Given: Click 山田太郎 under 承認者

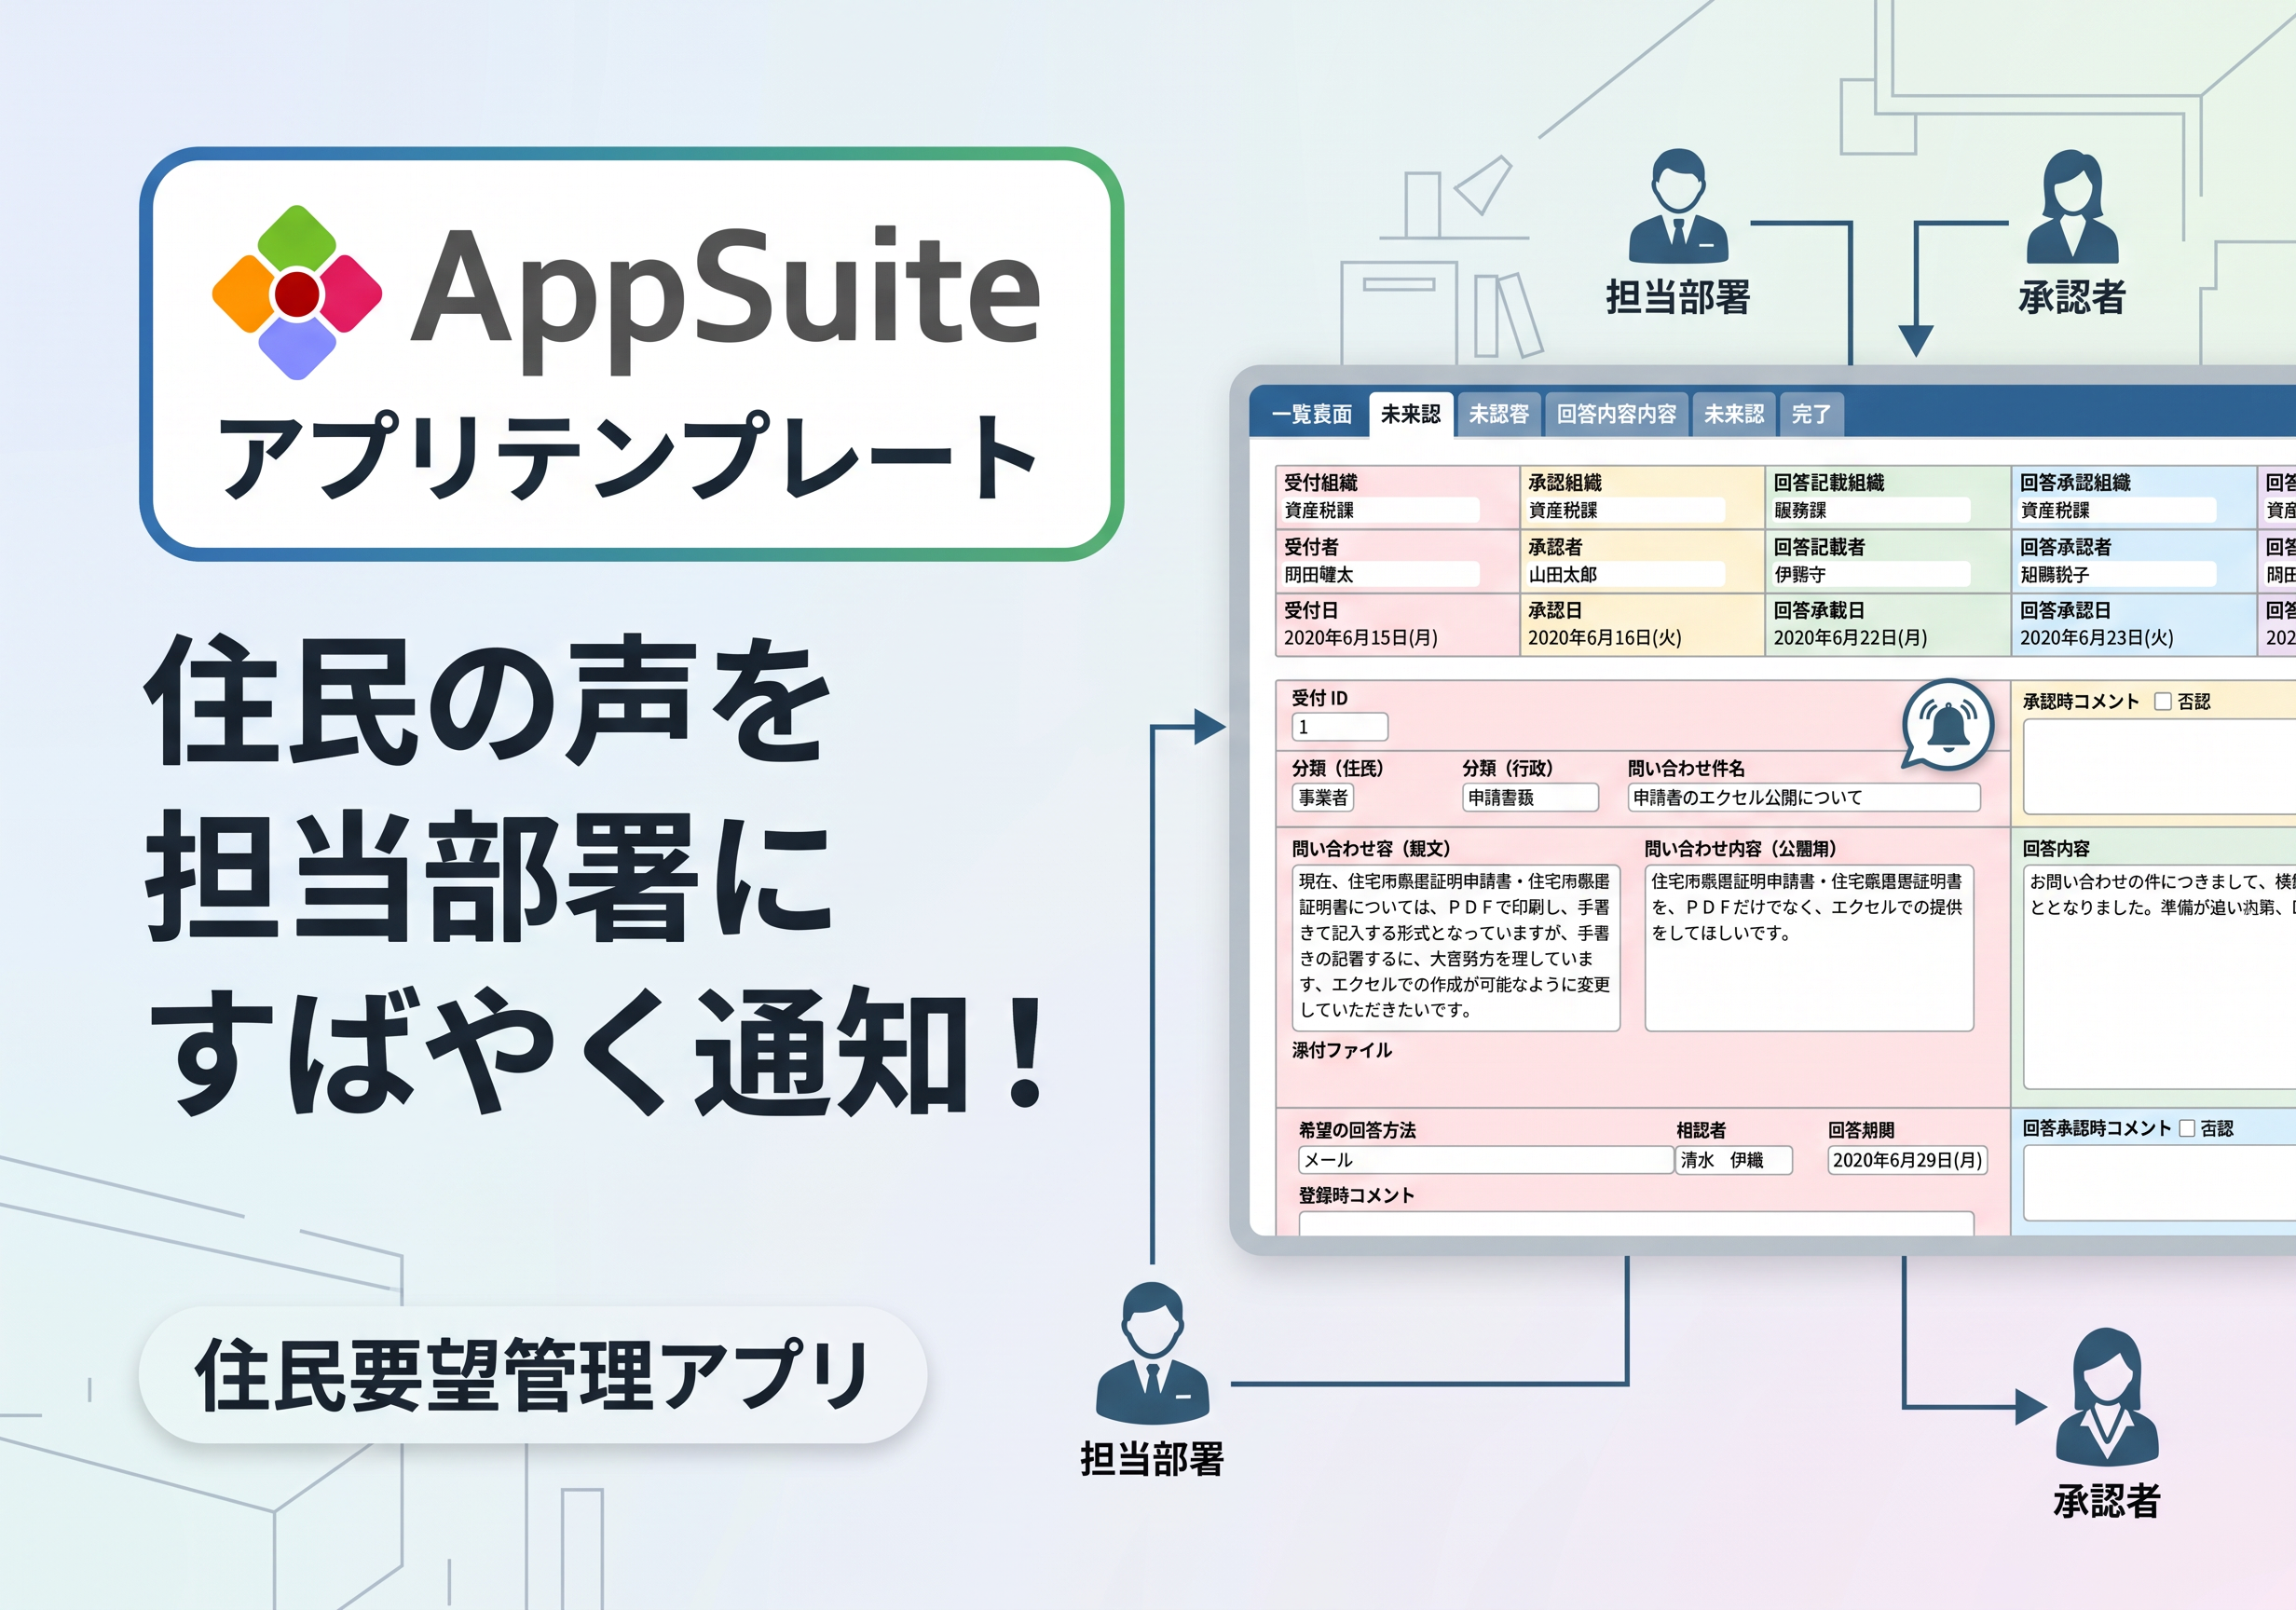Looking at the screenshot, I should tap(1563, 575).
